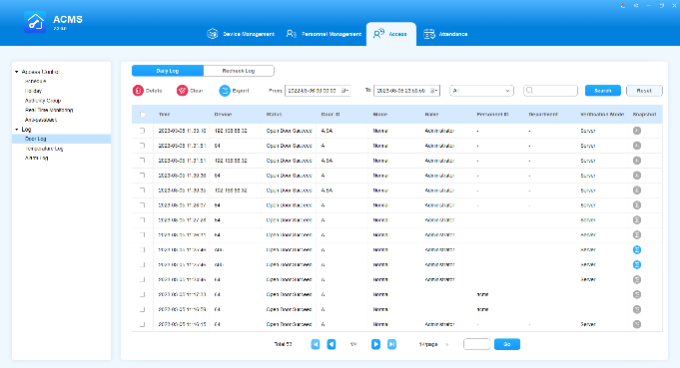
Task: Open the Attendance module
Action: 446,34
